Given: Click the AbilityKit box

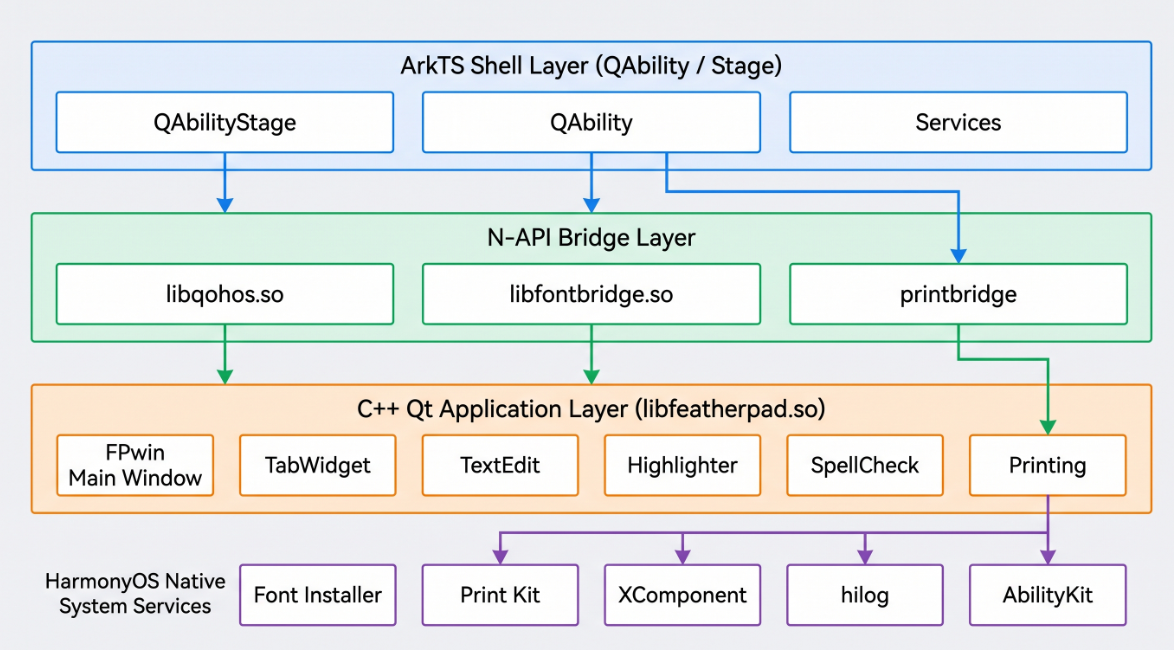Looking at the screenshot, I should point(1047,595).
